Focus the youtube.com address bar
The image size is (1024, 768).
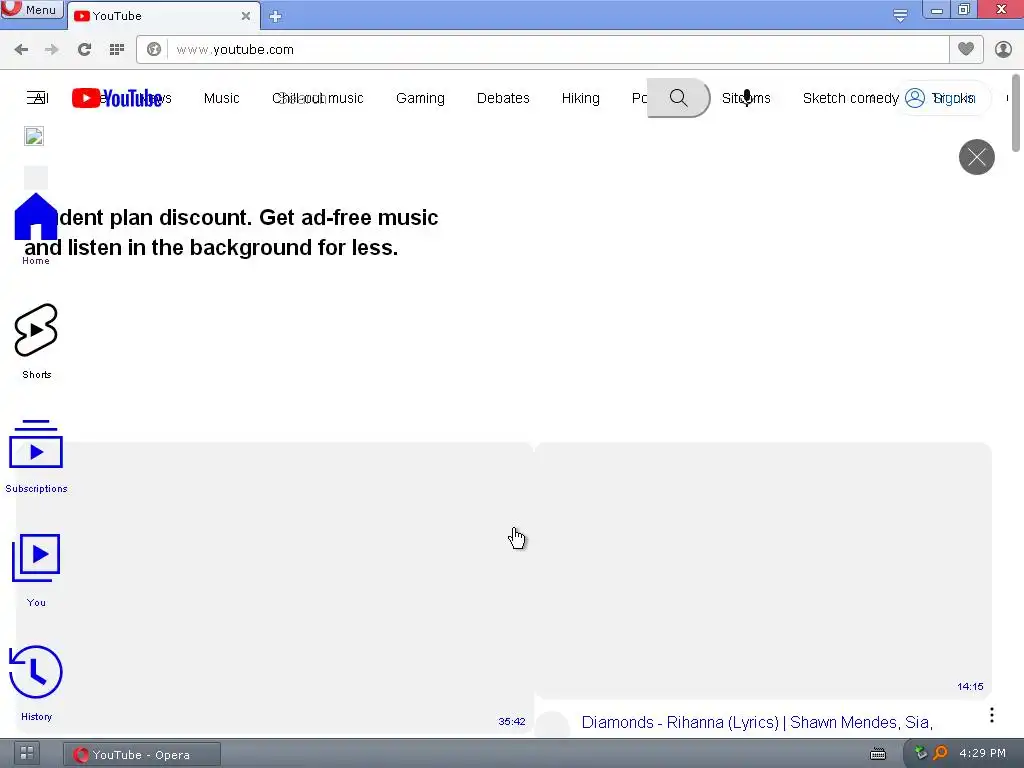click(x=558, y=50)
